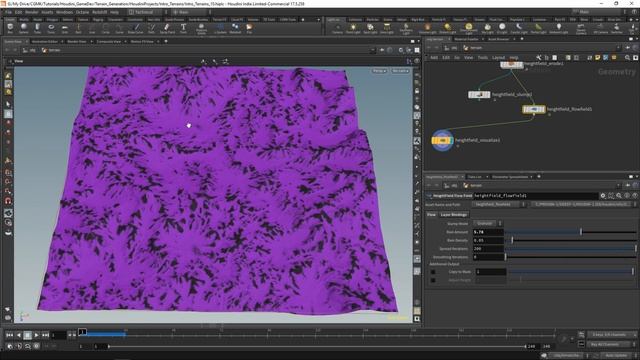Select the Metaball shelf tool
Viewport: 640px width, 360px height.
click(235, 28)
